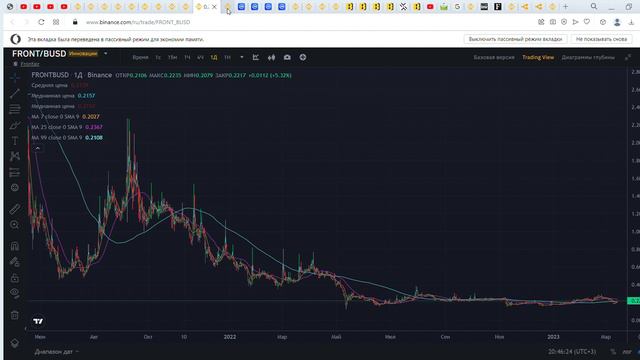Image resolution: width=640 pixels, height=360 pixels.
Task: Open the emoji icons tool
Action: (x=15, y=188)
